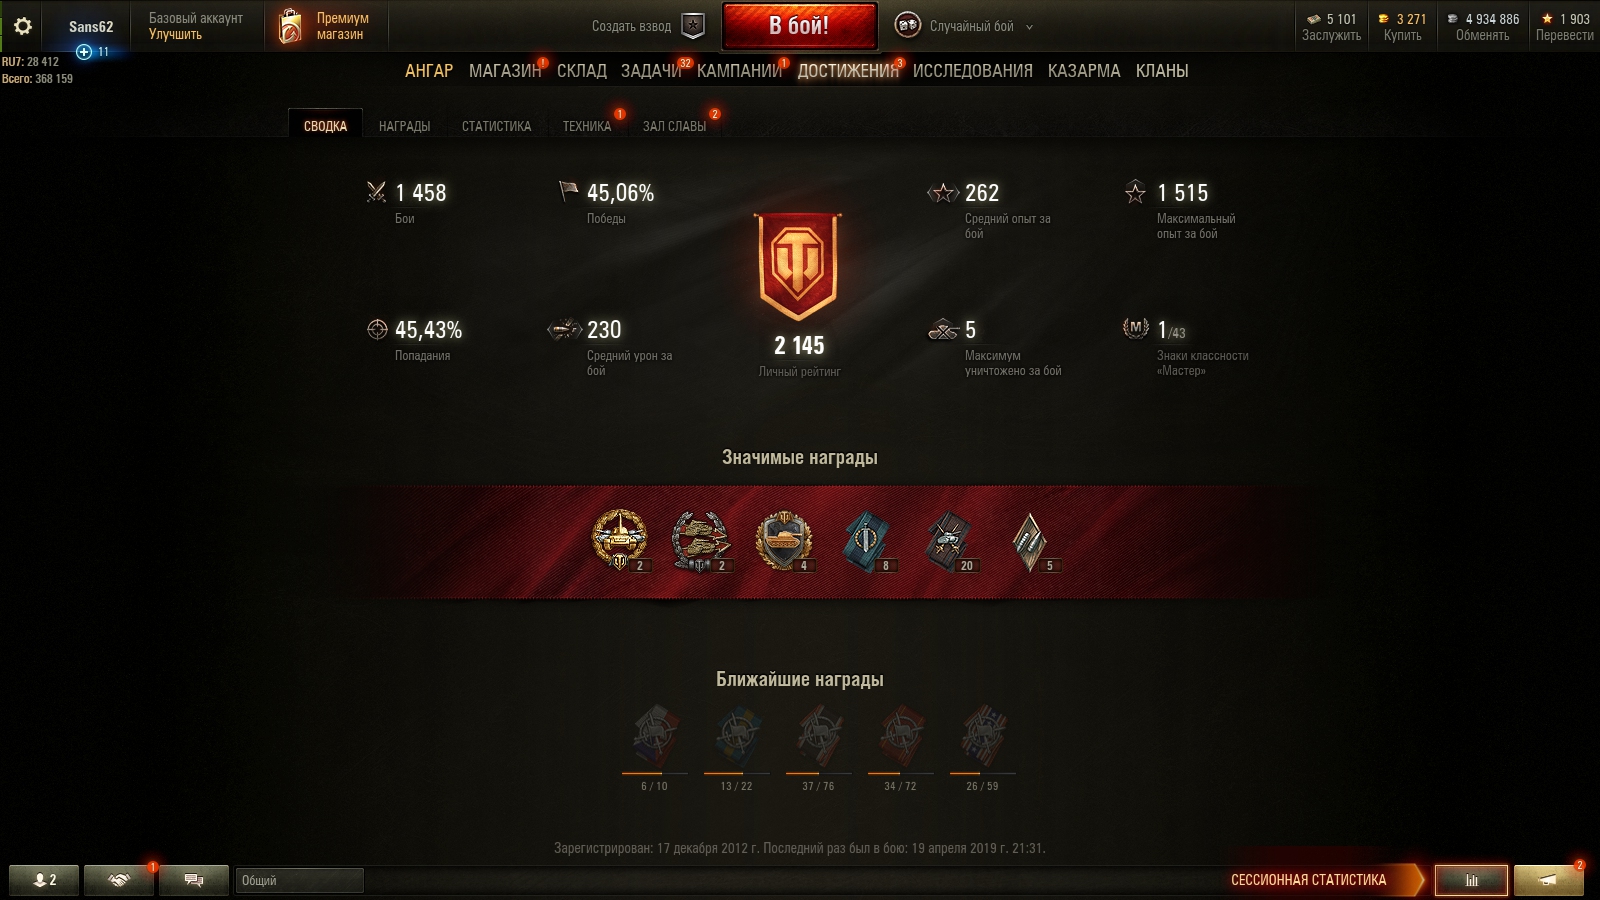Open the Premium shop bag icon
Viewport: 1600px width, 900px height.
(290, 27)
